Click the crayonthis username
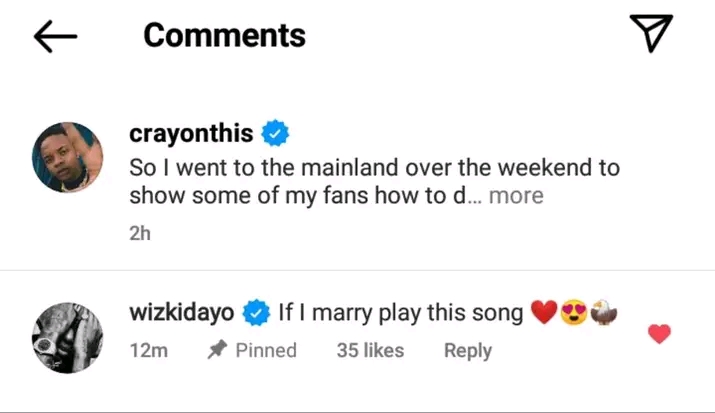This screenshot has width=715, height=413. (191, 134)
